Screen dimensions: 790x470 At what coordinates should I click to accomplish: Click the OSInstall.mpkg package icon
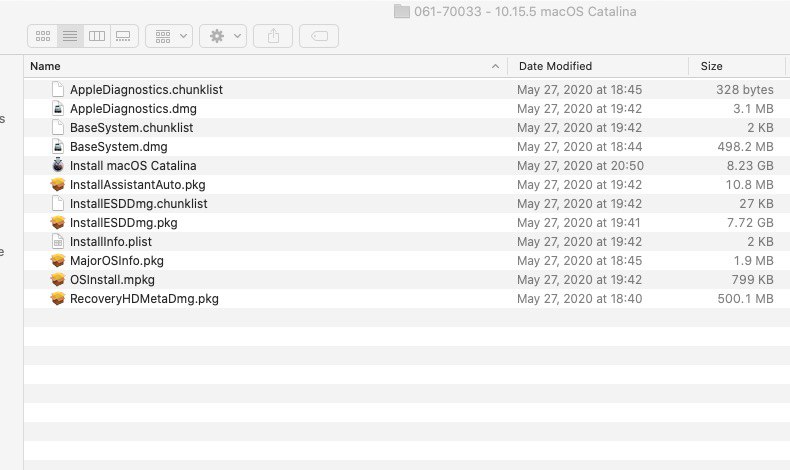(x=58, y=280)
